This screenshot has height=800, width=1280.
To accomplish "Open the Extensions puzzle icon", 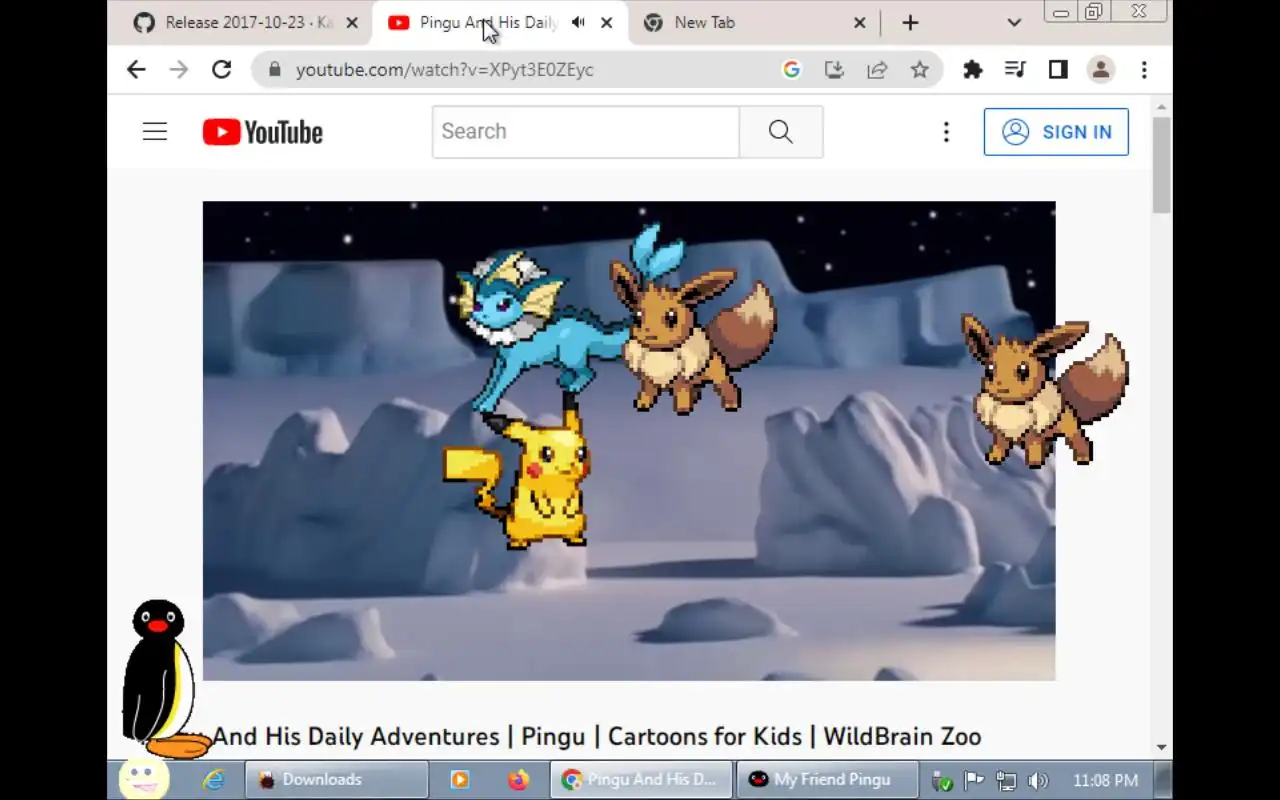I will coord(973,69).
